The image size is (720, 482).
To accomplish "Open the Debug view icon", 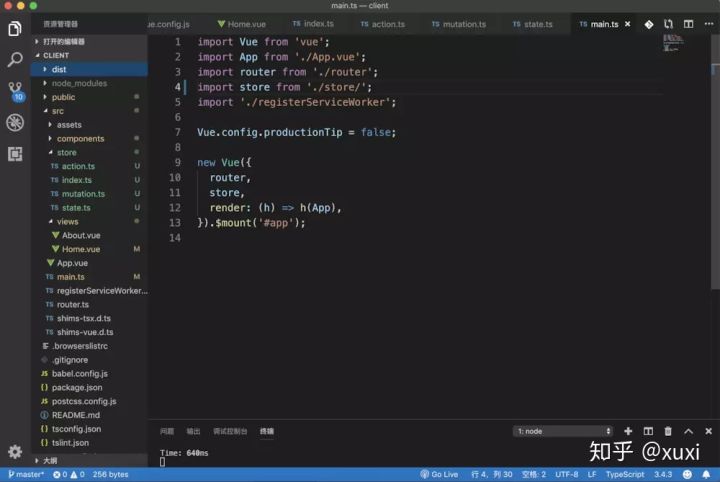I will click(15, 123).
